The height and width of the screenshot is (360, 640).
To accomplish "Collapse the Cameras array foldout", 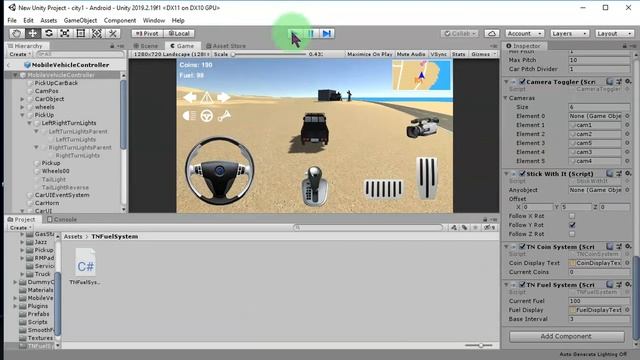I will (506, 98).
